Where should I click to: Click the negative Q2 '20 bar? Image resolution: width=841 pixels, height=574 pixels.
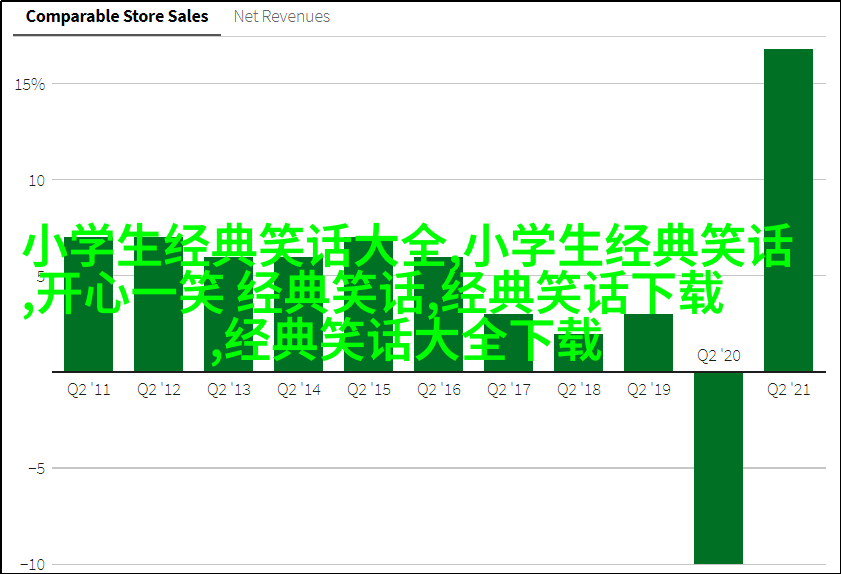point(718,467)
